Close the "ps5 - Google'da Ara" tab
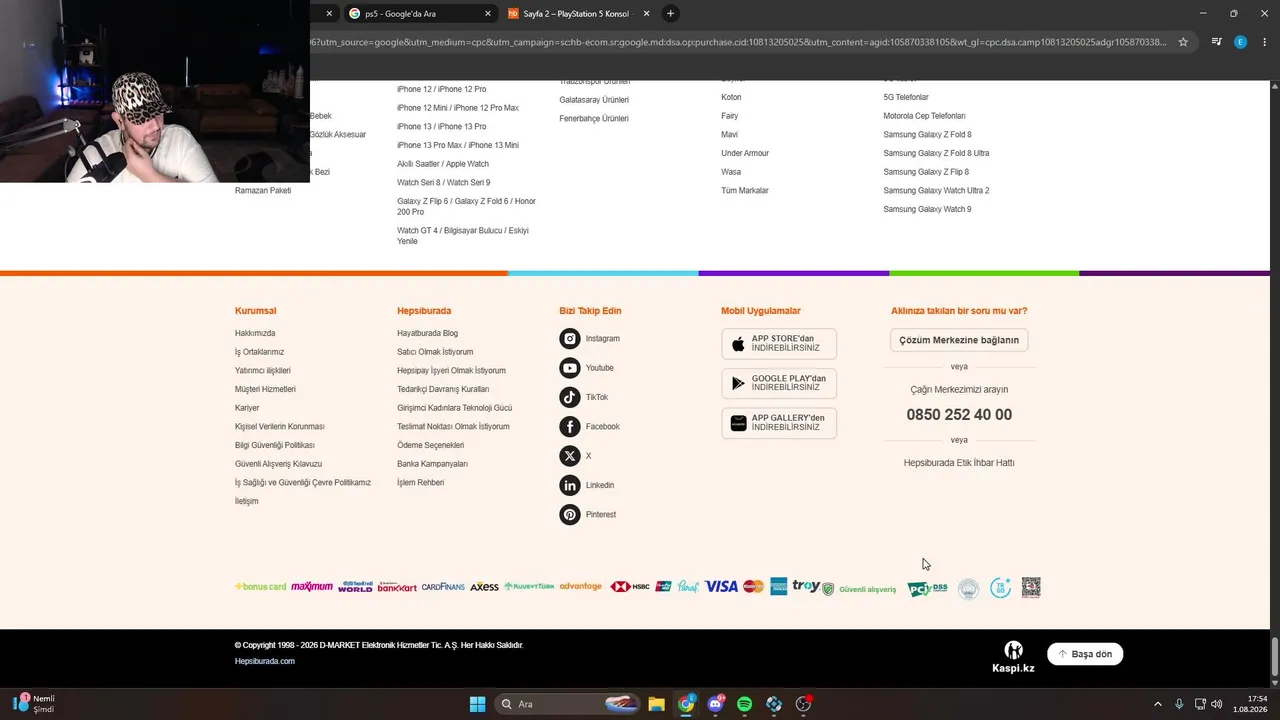This screenshot has width=1280, height=720. point(488,14)
